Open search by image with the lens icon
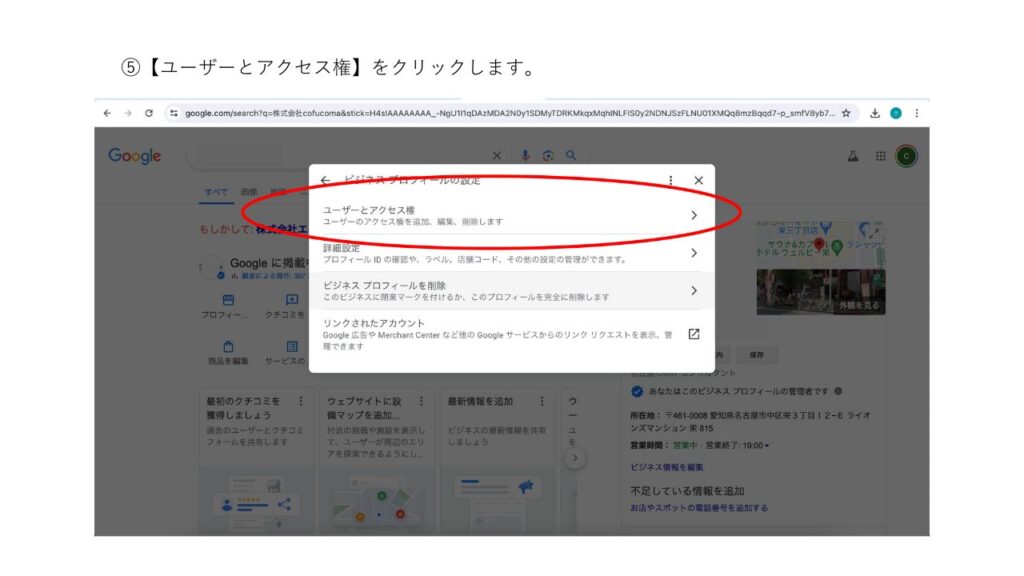Image resolution: width=1024 pixels, height=576 pixels. pyautogui.click(x=548, y=155)
